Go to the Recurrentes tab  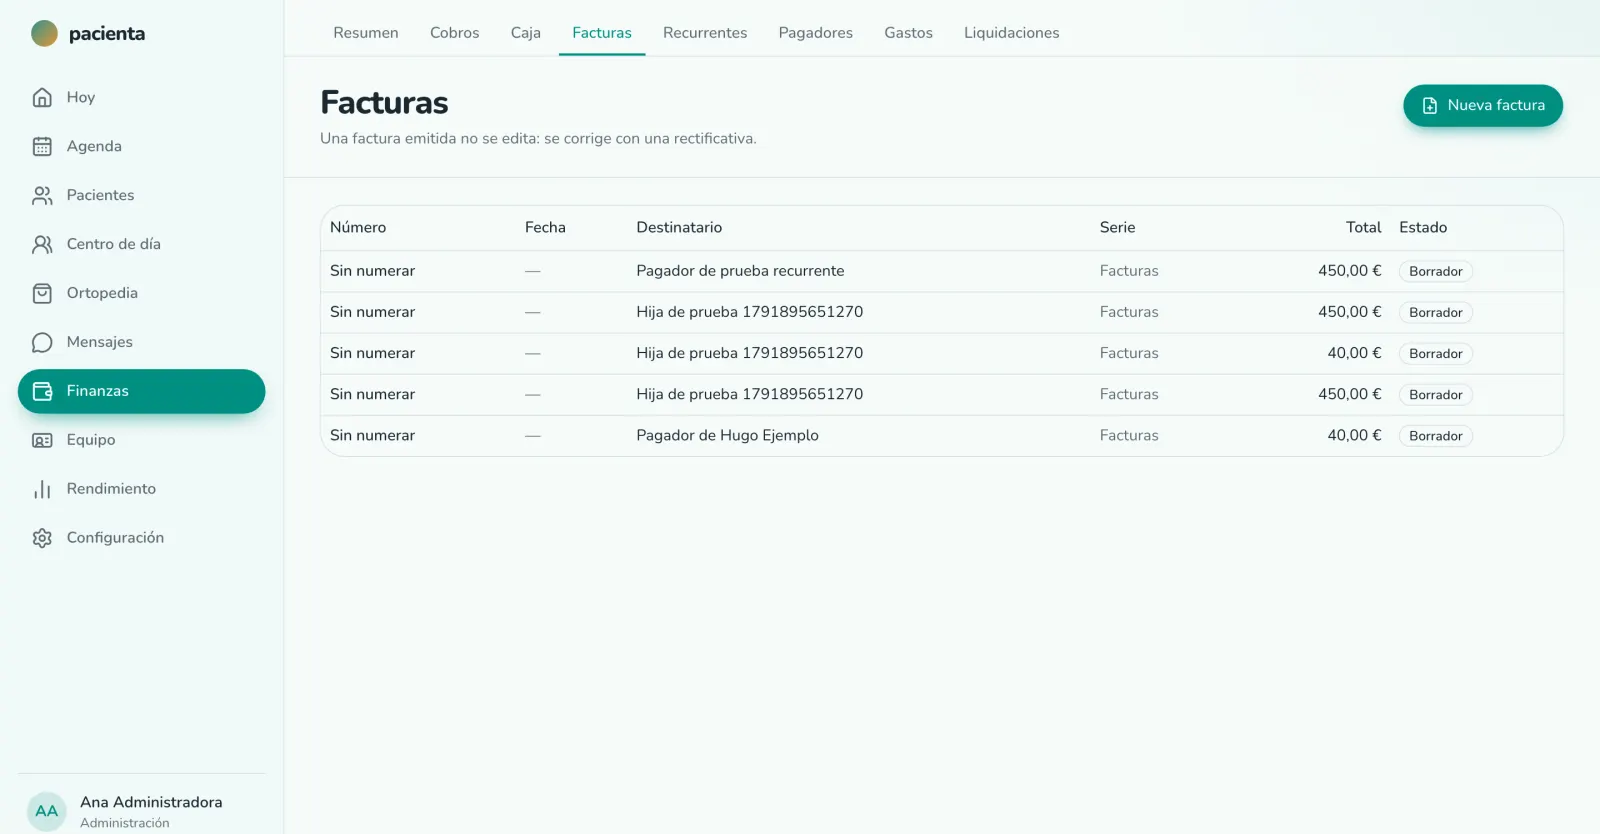coord(705,33)
